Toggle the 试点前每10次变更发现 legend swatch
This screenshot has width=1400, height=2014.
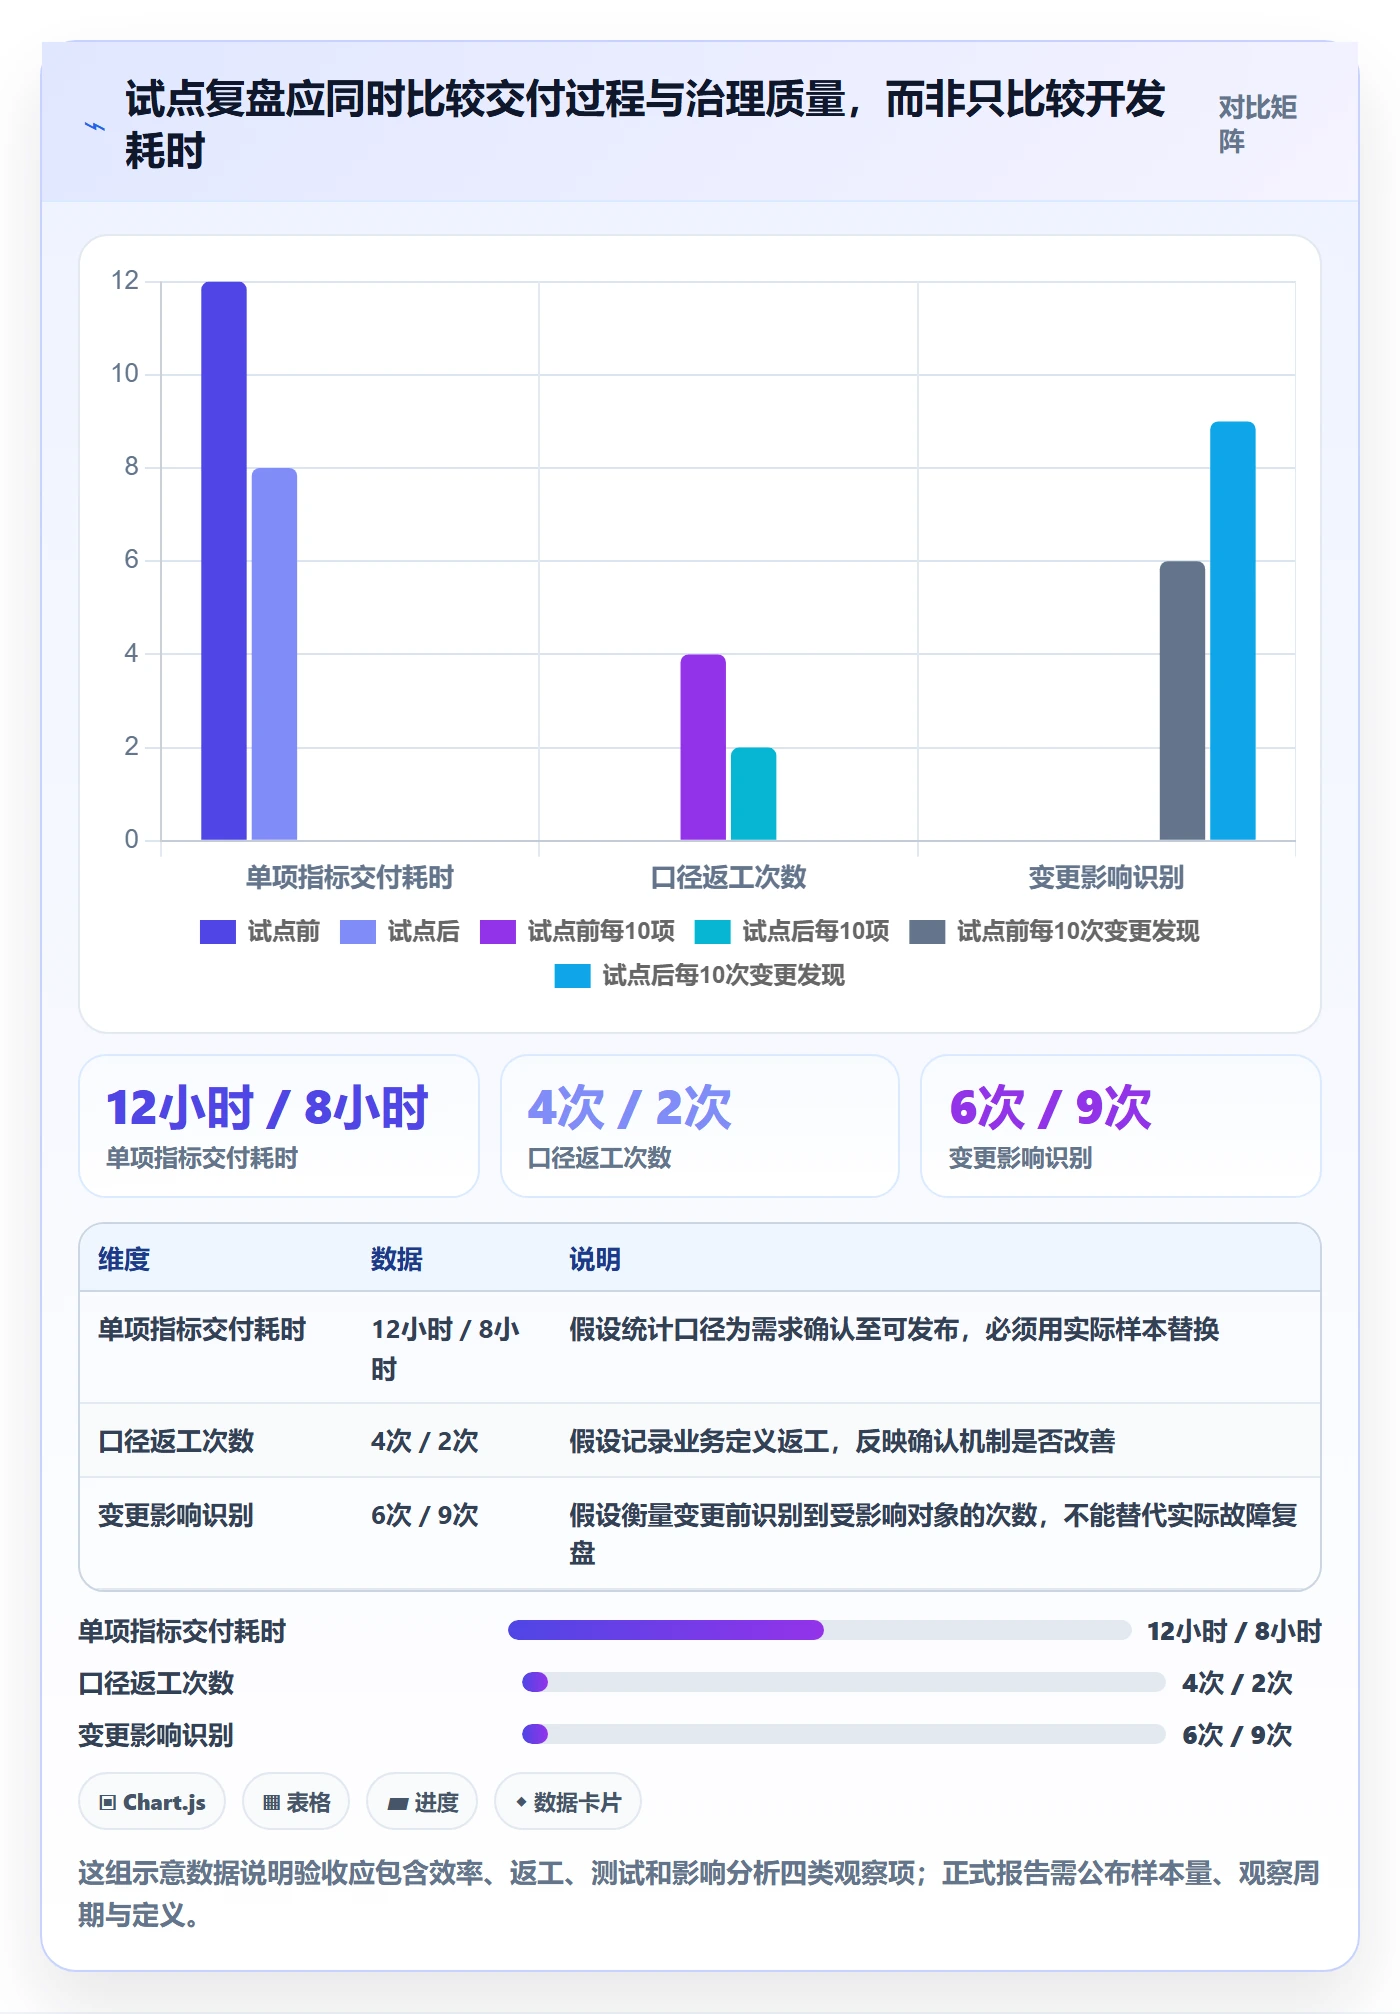pos(927,932)
